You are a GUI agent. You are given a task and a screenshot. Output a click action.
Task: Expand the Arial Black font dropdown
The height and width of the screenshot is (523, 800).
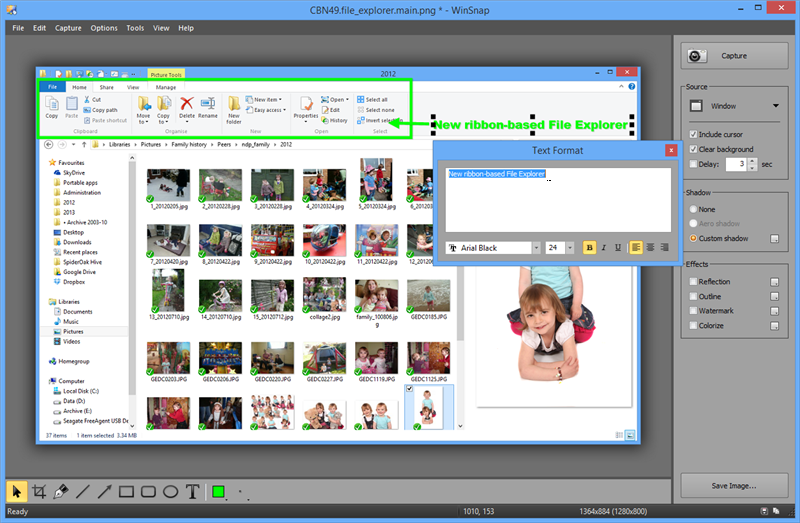[536, 247]
